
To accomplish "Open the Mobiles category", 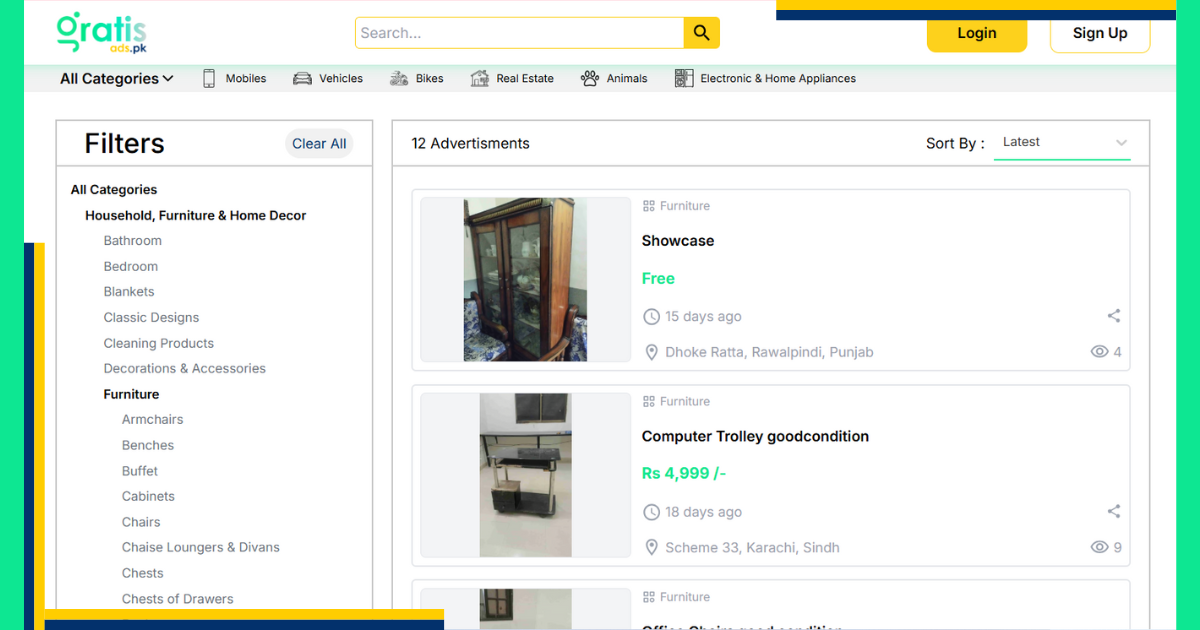I will [x=246, y=78].
